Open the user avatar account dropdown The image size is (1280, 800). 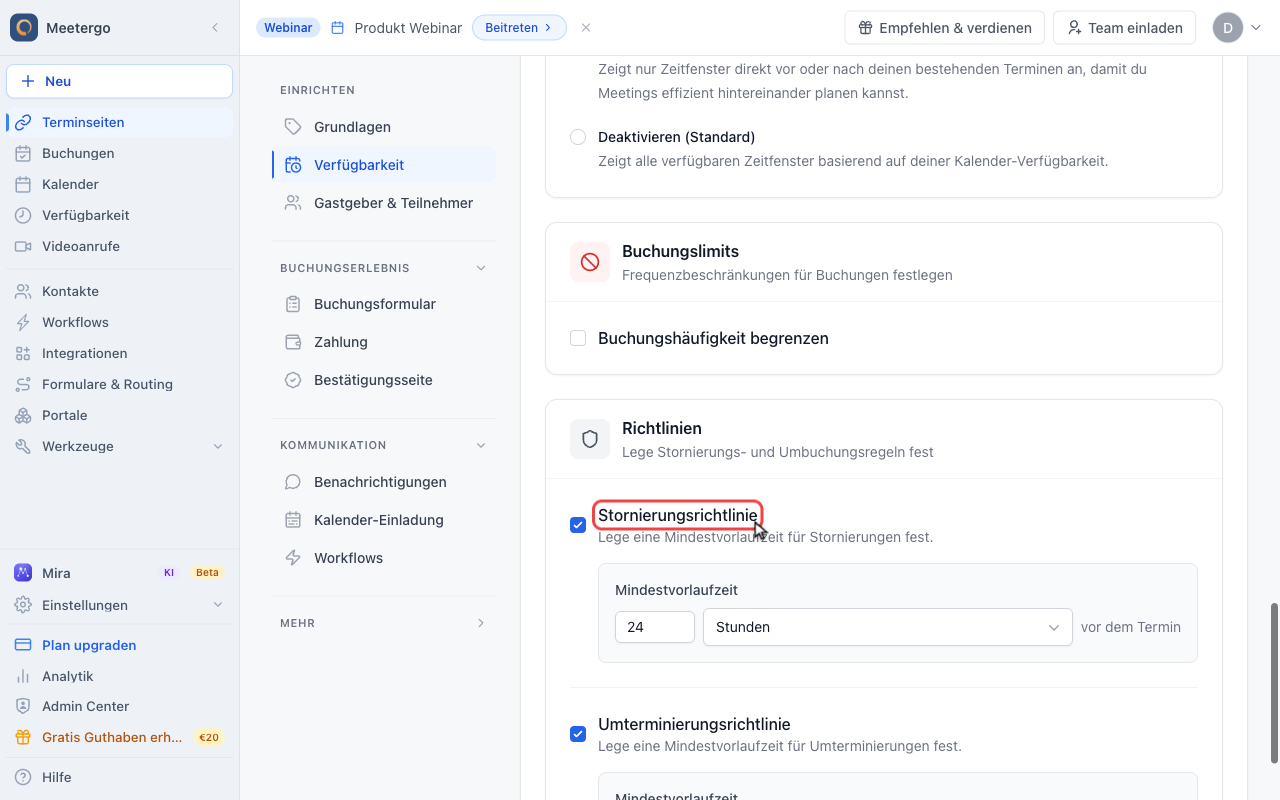[1238, 28]
